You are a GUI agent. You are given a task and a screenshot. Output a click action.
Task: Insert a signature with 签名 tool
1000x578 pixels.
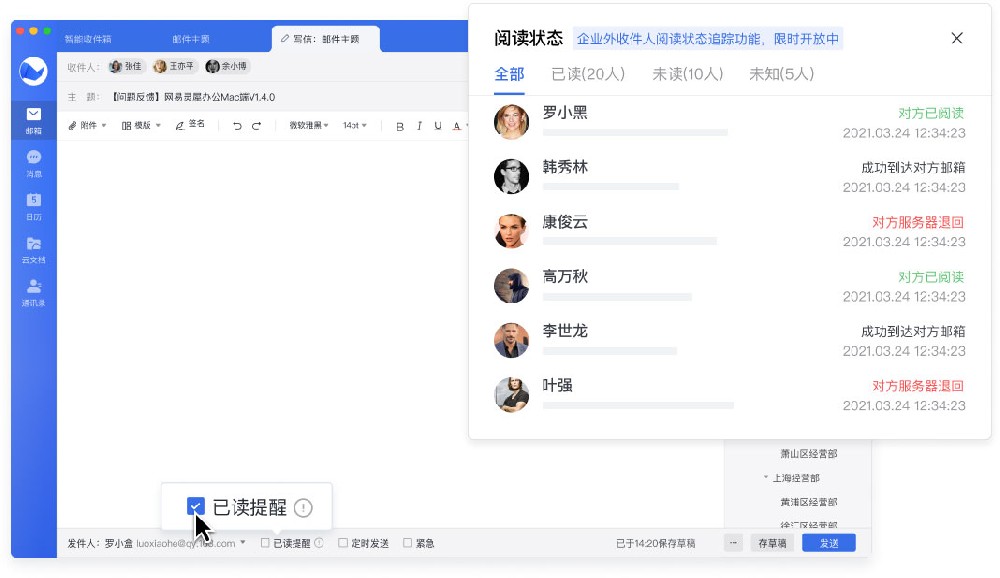[190, 125]
